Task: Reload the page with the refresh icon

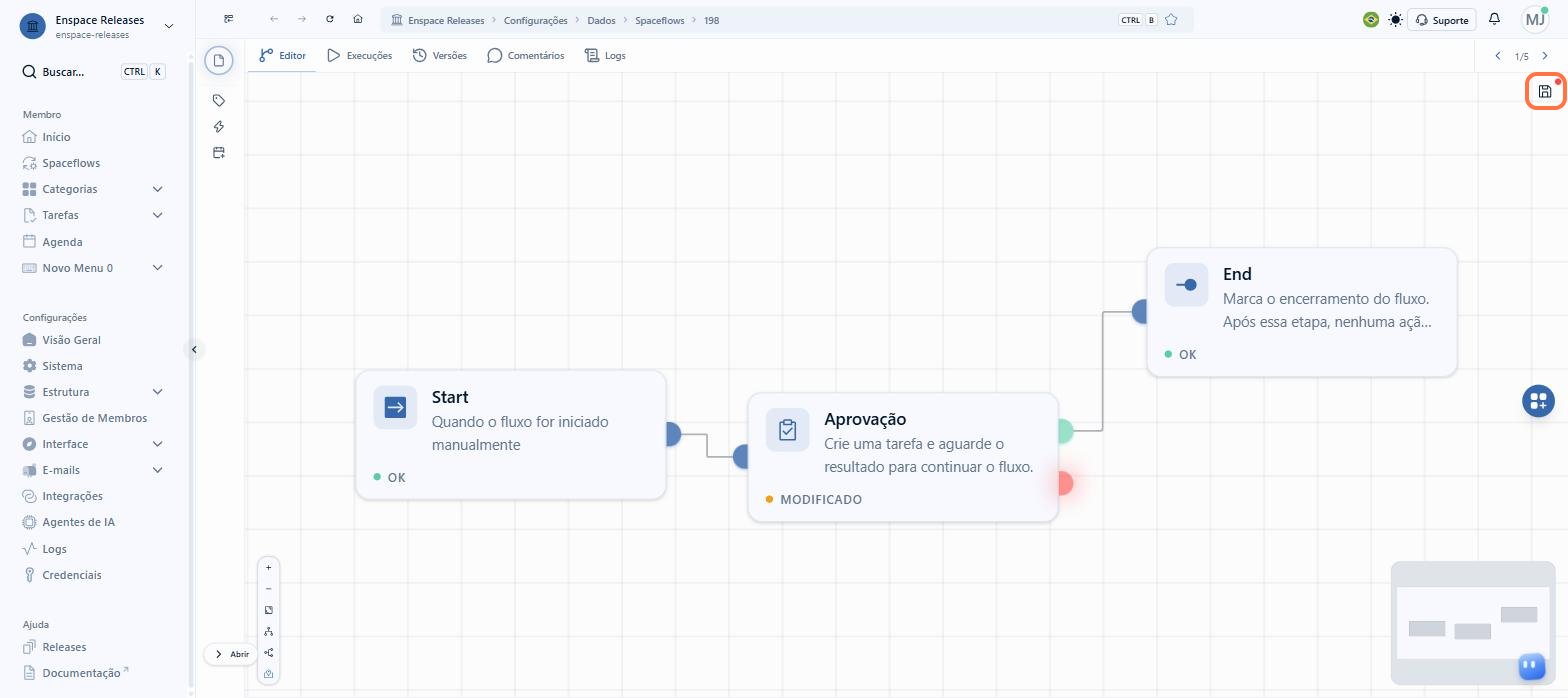Action: point(330,19)
